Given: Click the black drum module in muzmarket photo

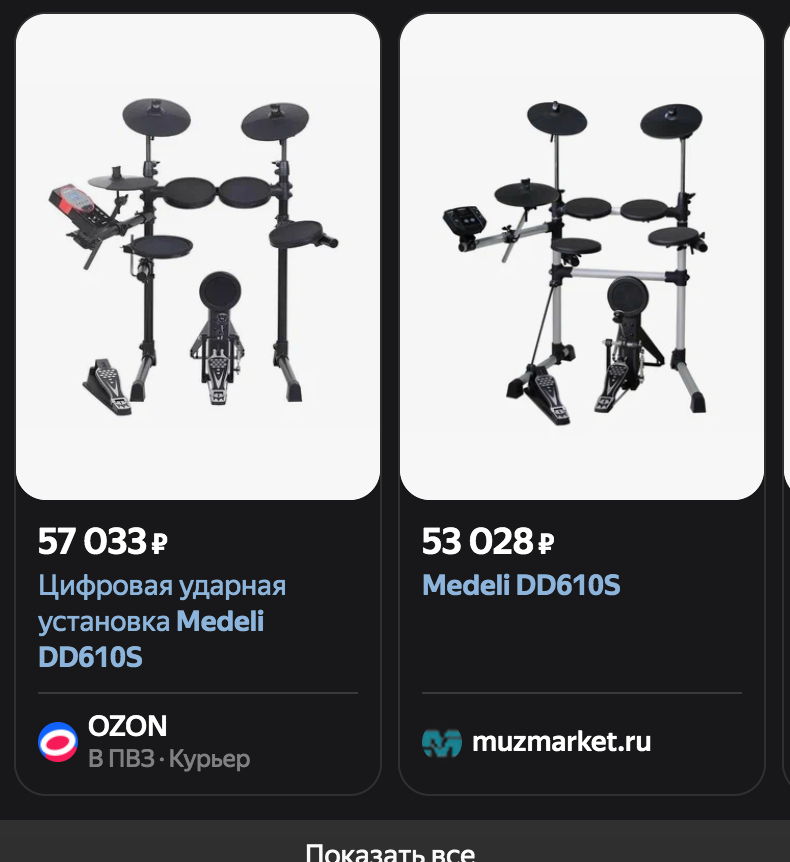Looking at the screenshot, I should pyautogui.click(x=465, y=220).
